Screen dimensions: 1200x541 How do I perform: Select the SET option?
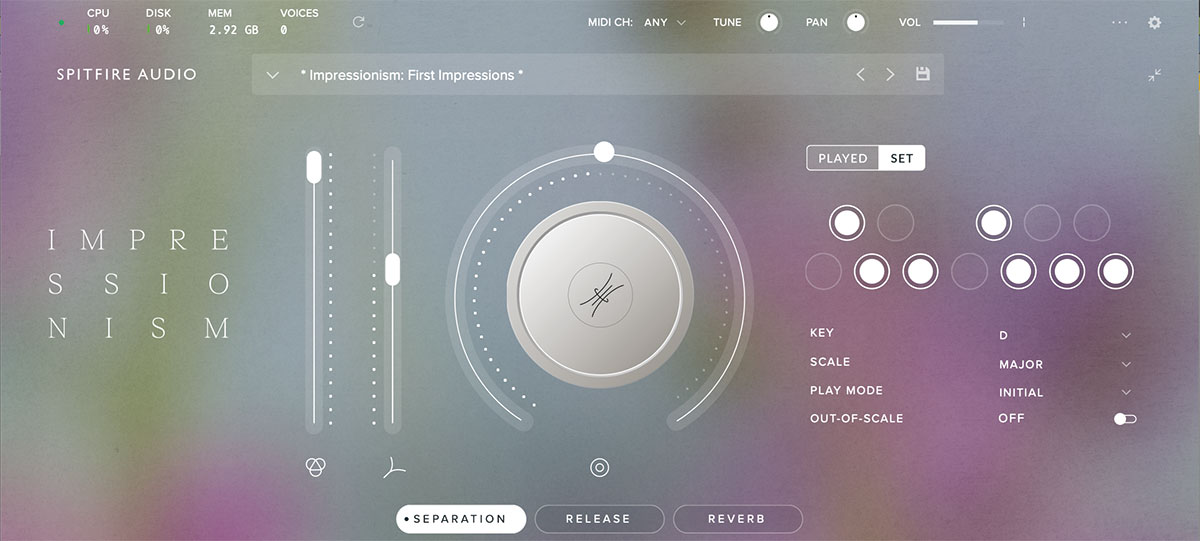tap(902, 158)
